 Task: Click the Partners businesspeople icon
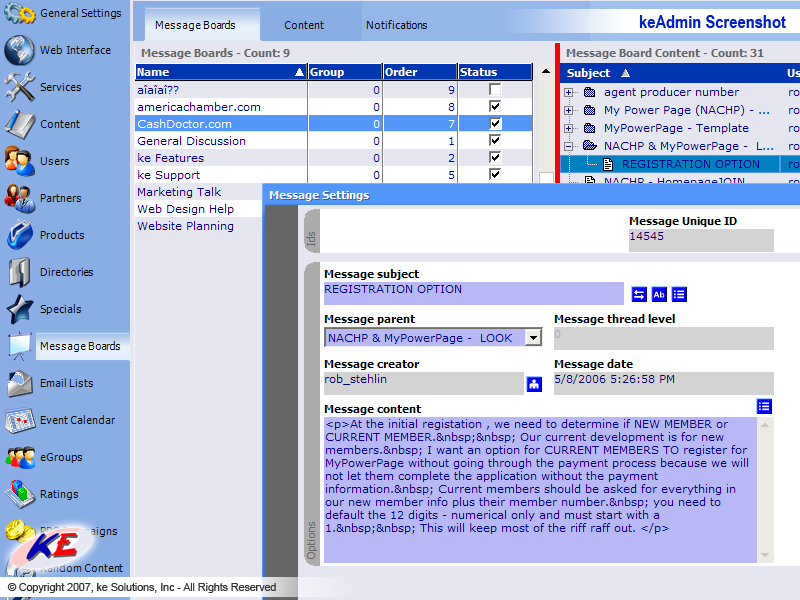pyautogui.click(x=19, y=198)
